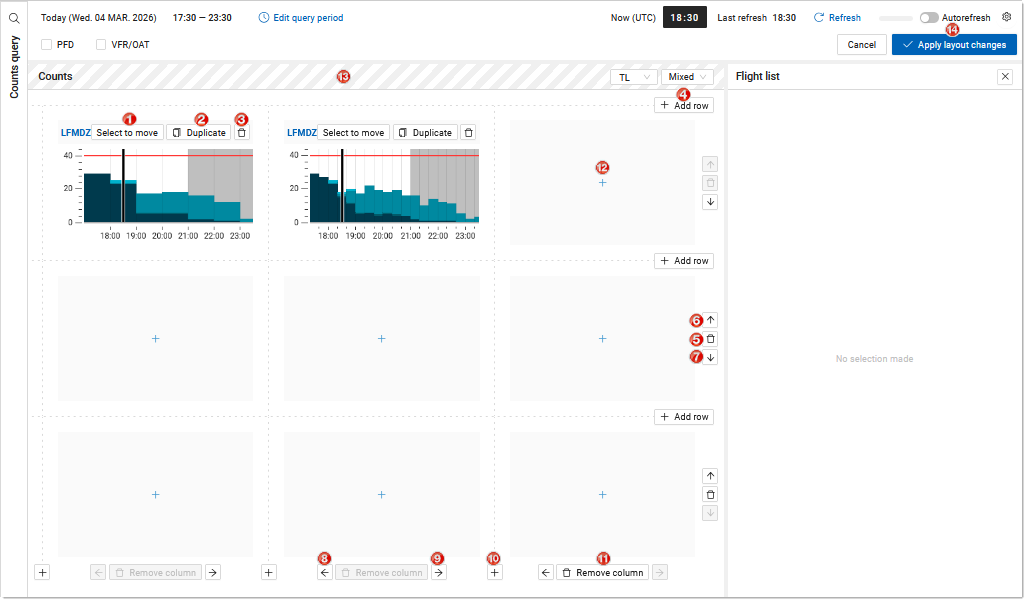Viewport: 1027px width, 602px height.
Task: Move the middle row down with arrow
Action: click(x=710, y=358)
